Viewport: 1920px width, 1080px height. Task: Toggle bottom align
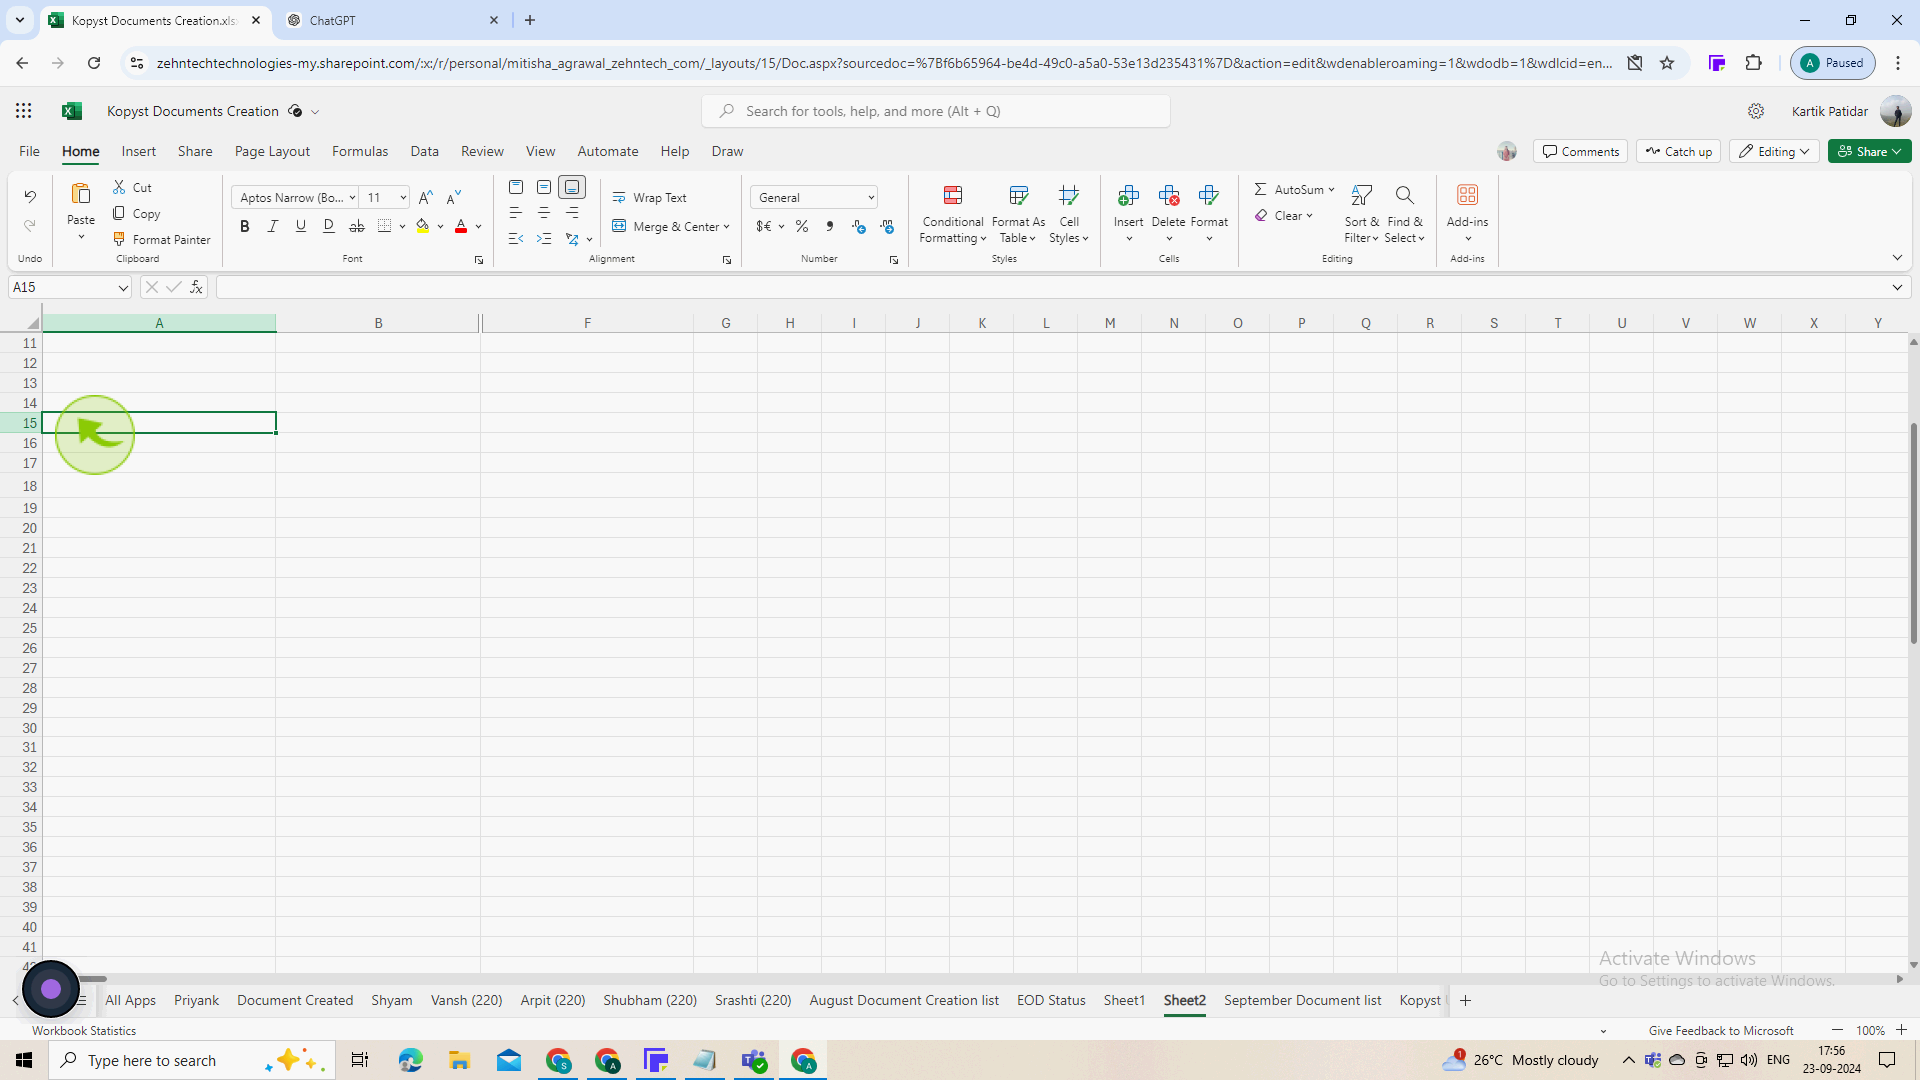(572, 187)
